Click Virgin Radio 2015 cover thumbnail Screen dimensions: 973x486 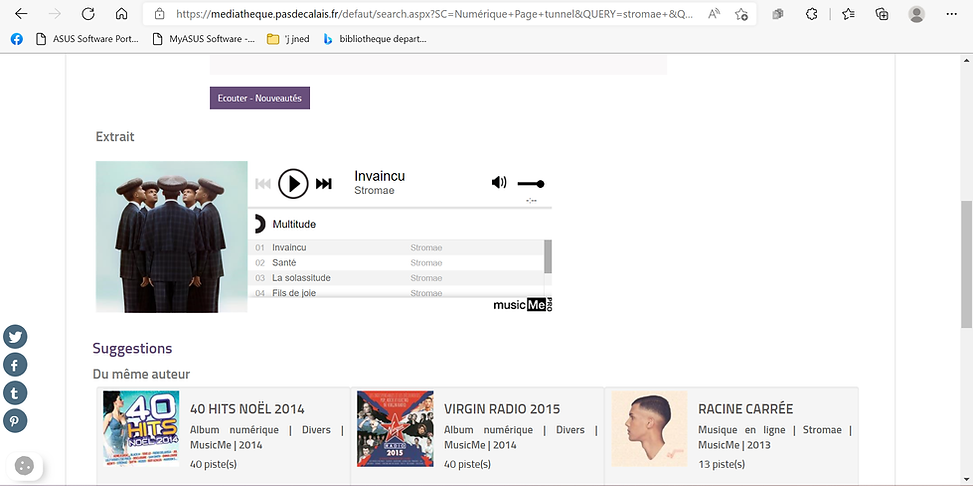395,428
